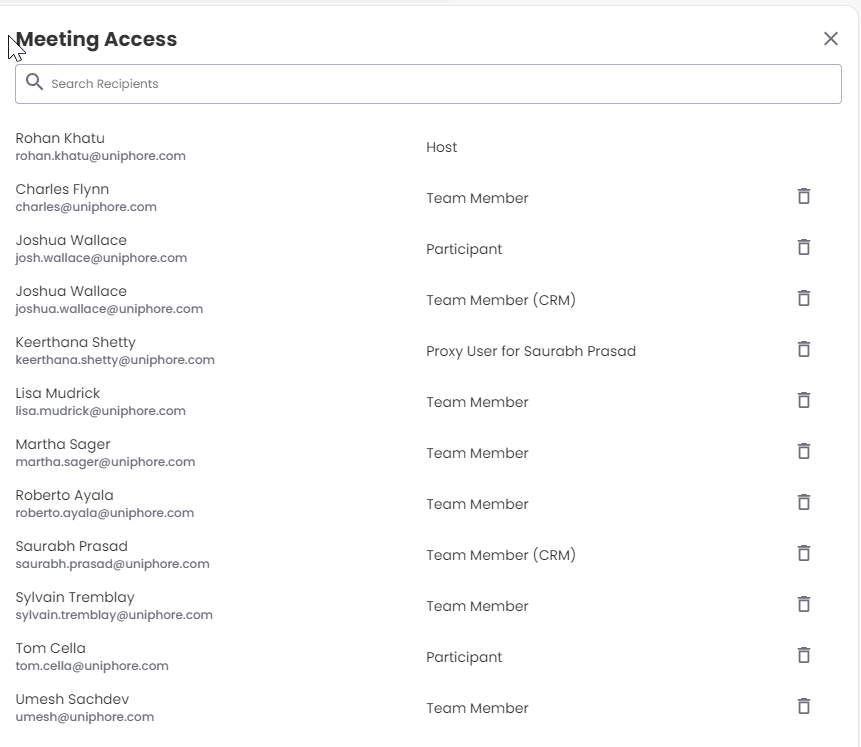The height and width of the screenshot is (747, 861).
Task: Select the name Tom Cella
Action: click(51, 649)
